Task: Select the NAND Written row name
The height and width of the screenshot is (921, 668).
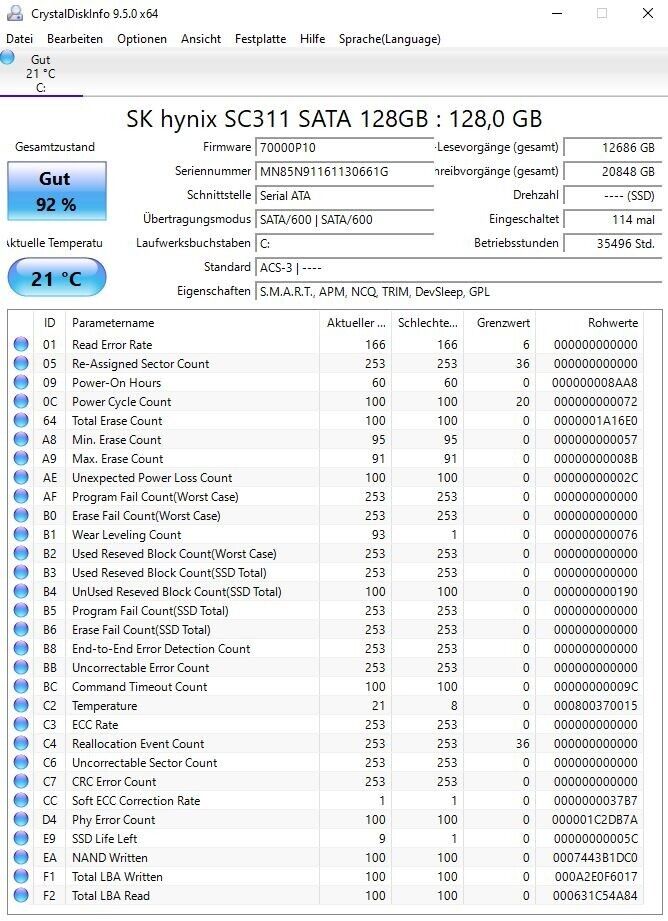Action: 110,858
